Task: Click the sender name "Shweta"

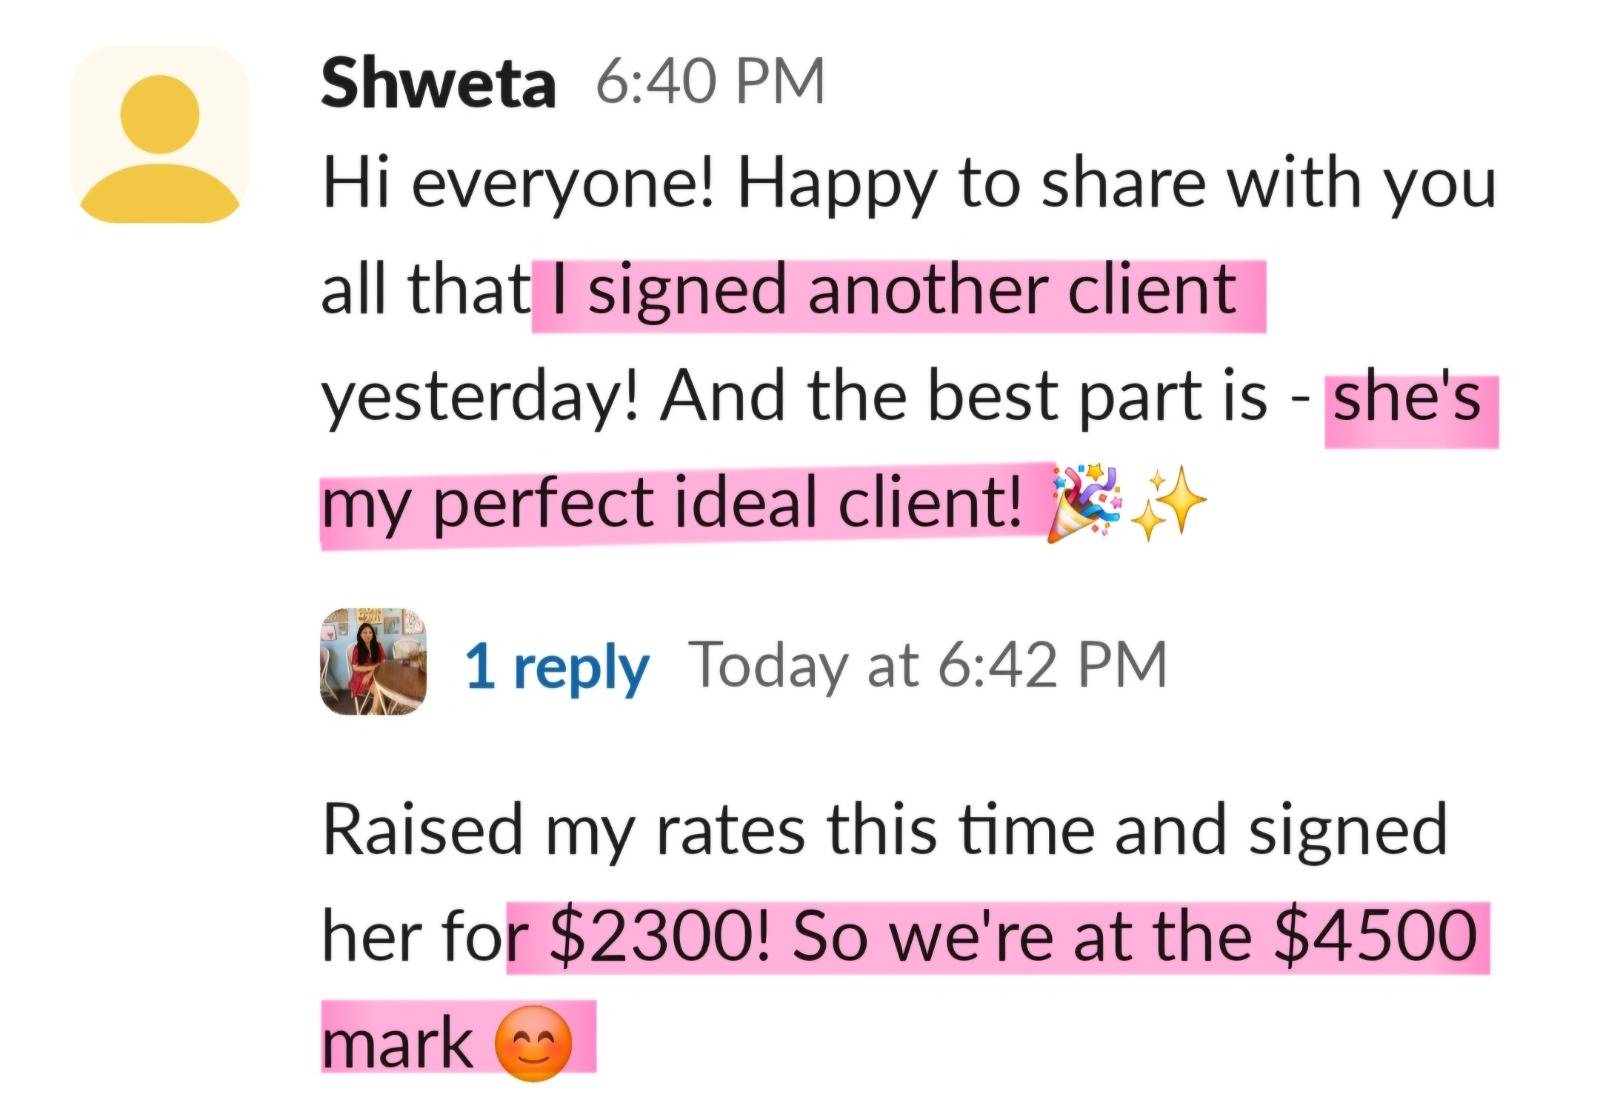Action: tap(438, 82)
